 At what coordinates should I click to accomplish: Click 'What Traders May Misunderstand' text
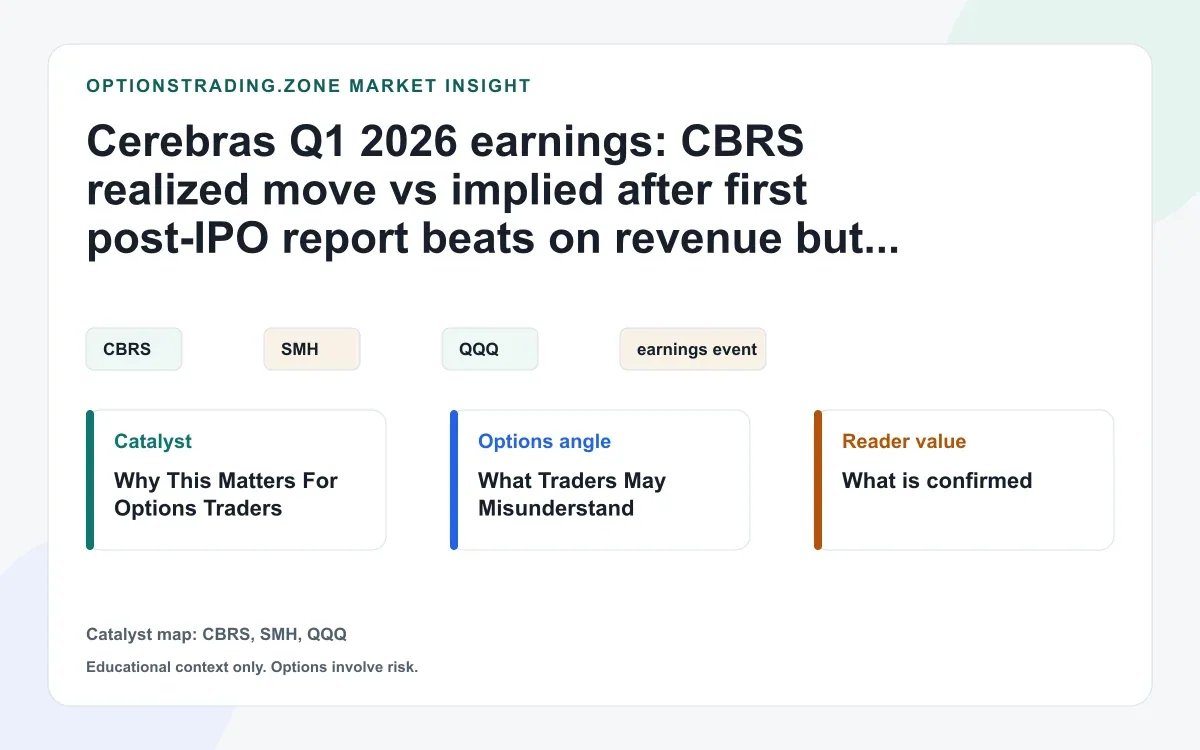pos(572,494)
